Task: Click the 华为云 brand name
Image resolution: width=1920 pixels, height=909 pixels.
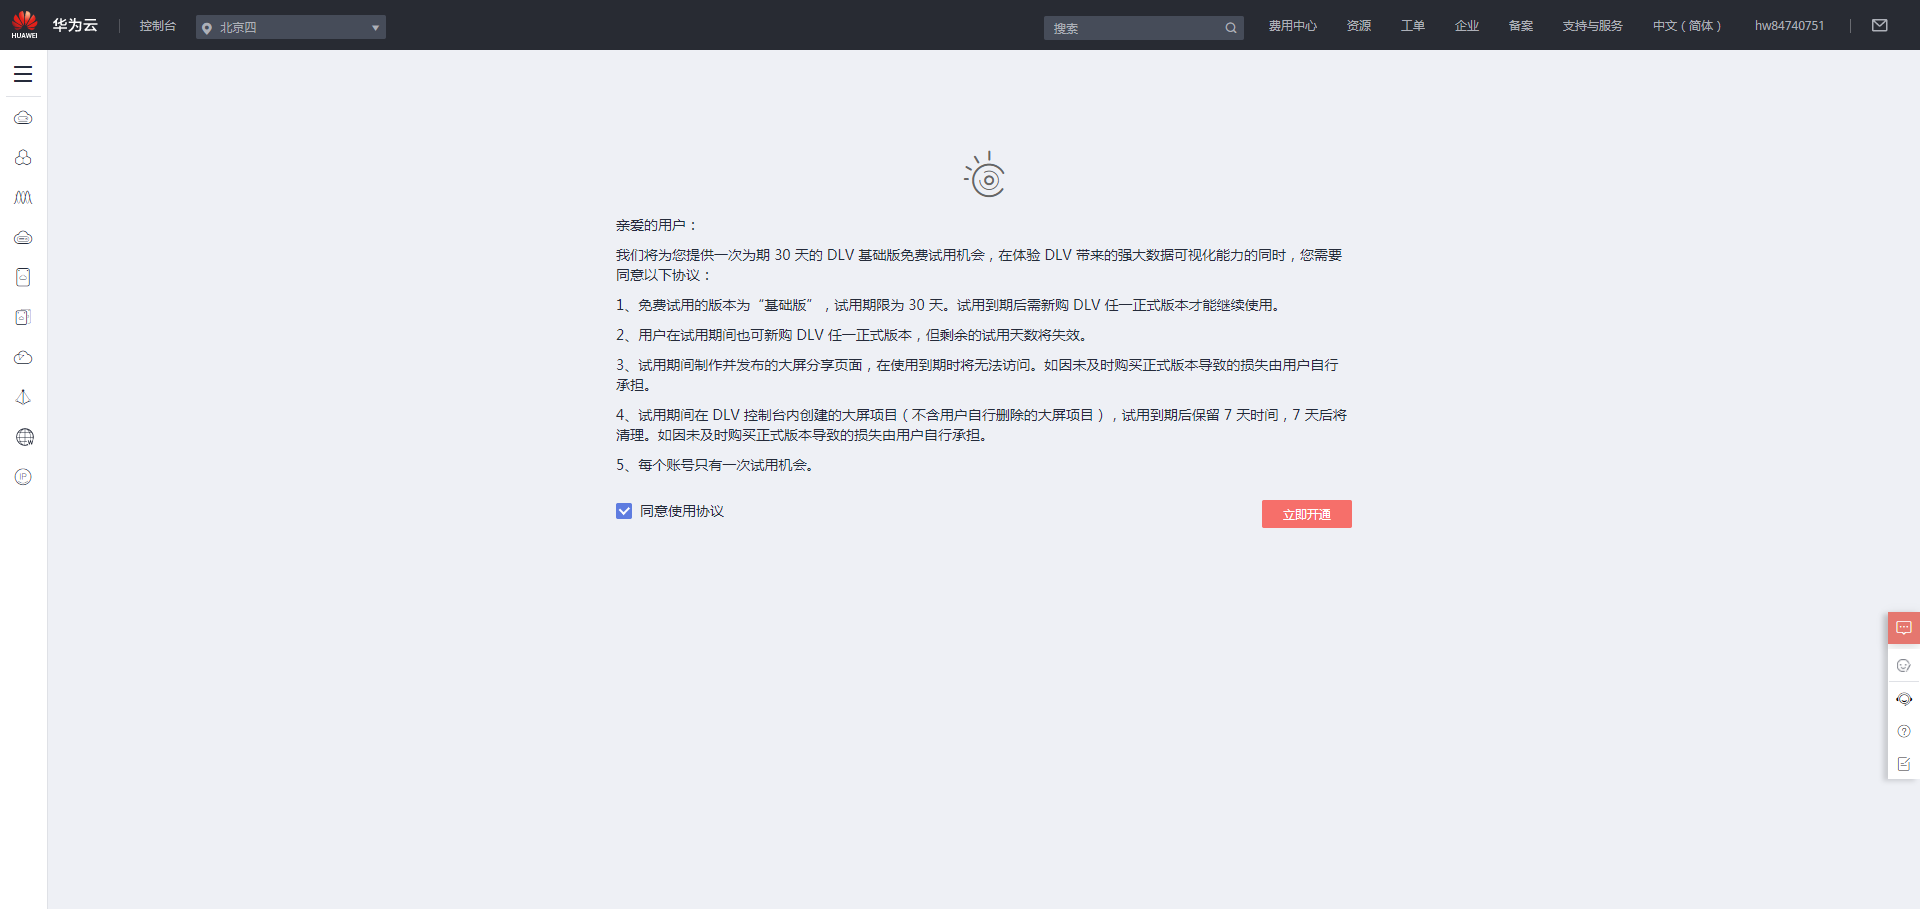Action: pos(75,25)
